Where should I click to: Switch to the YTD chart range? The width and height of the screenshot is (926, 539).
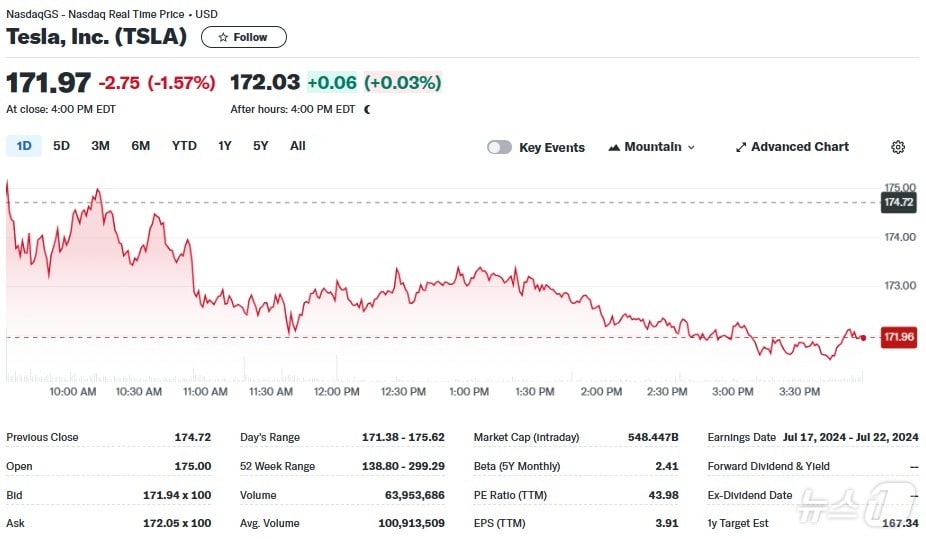pyautogui.click(x=184, y=146)
